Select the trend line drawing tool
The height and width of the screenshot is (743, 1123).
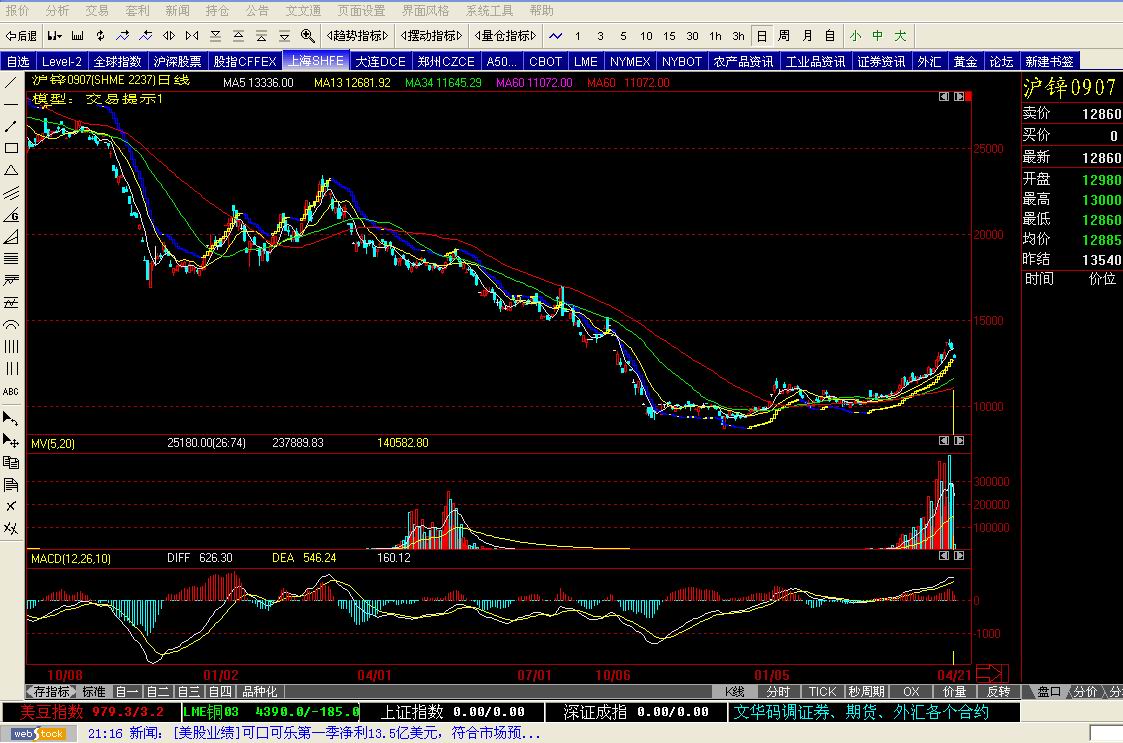pyautogui.click(x=11, y=82)
